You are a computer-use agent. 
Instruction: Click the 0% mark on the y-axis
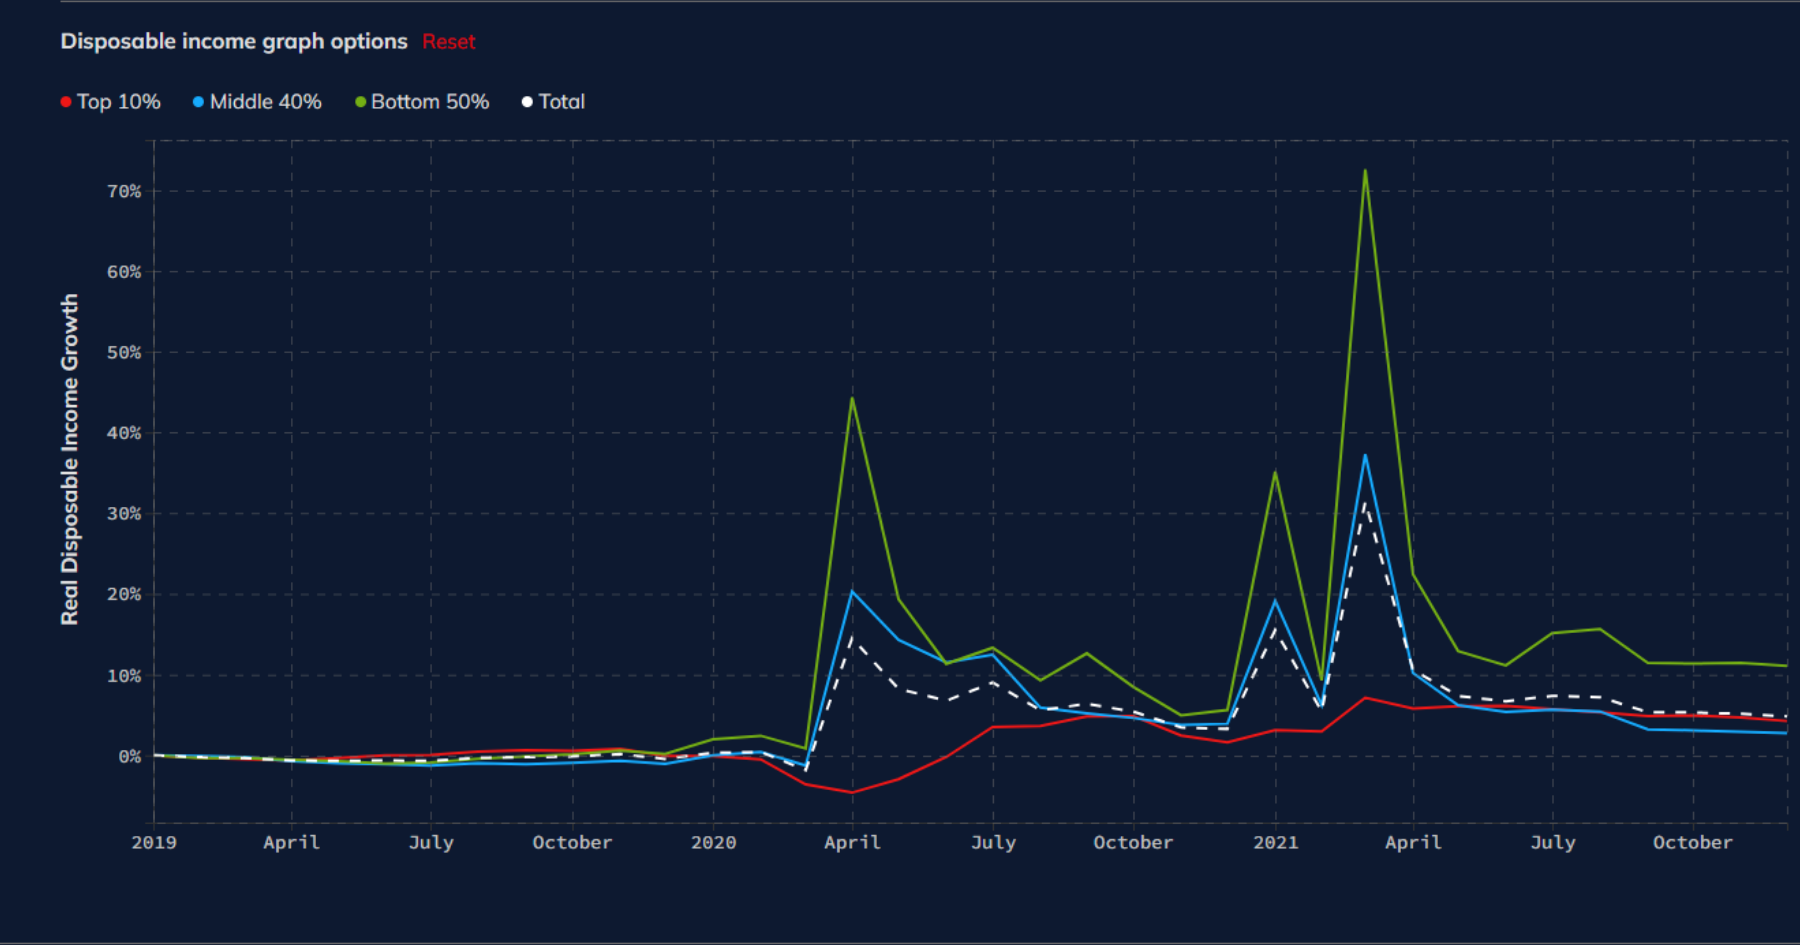[132, 755]
